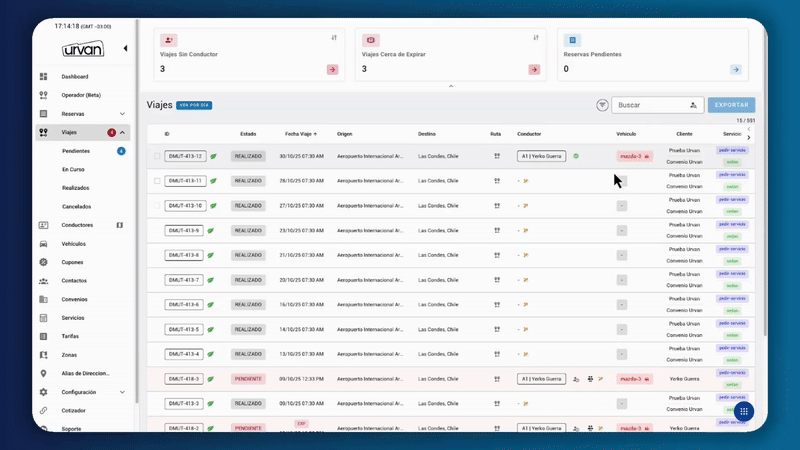Click arrow on Reservas Pendientes card
The image size is (800, 450).
736,70
